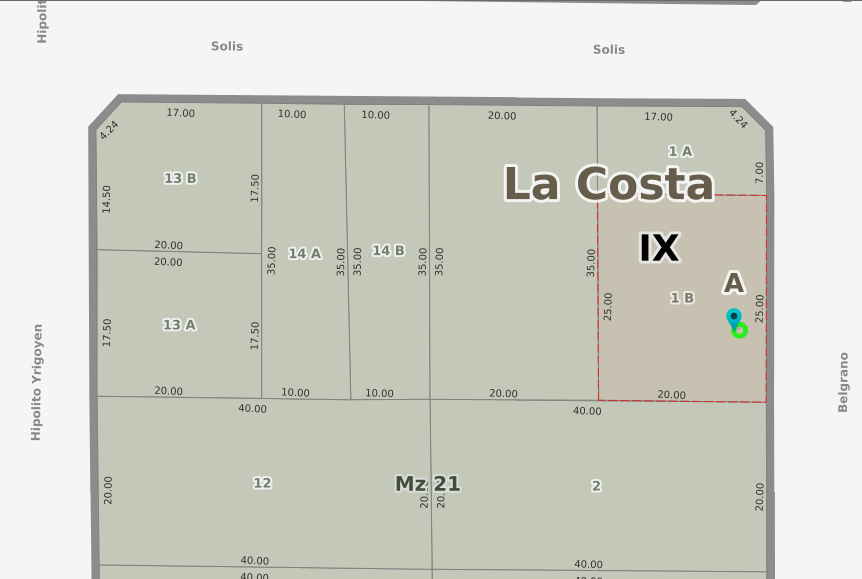Pick the 14 A parcel label
This screenshot has width=862, height=579.
click(304, 254)
